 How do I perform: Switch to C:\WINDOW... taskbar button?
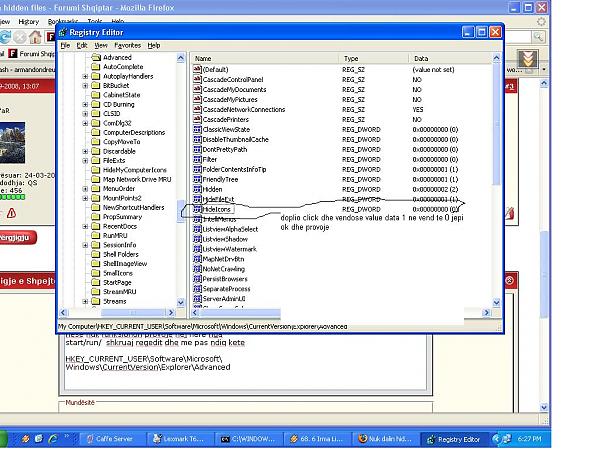pyautogui.click(x=248, y=439)
